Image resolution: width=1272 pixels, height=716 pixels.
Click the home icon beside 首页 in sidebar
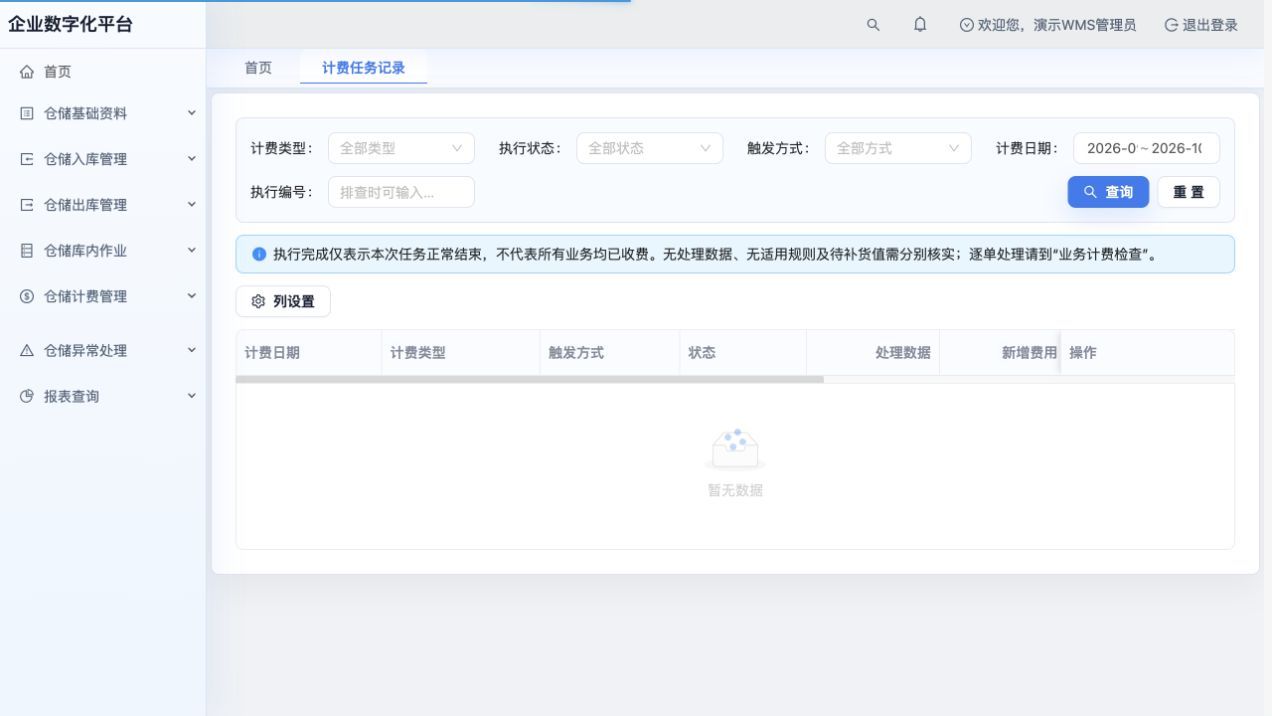coord(27,72)
